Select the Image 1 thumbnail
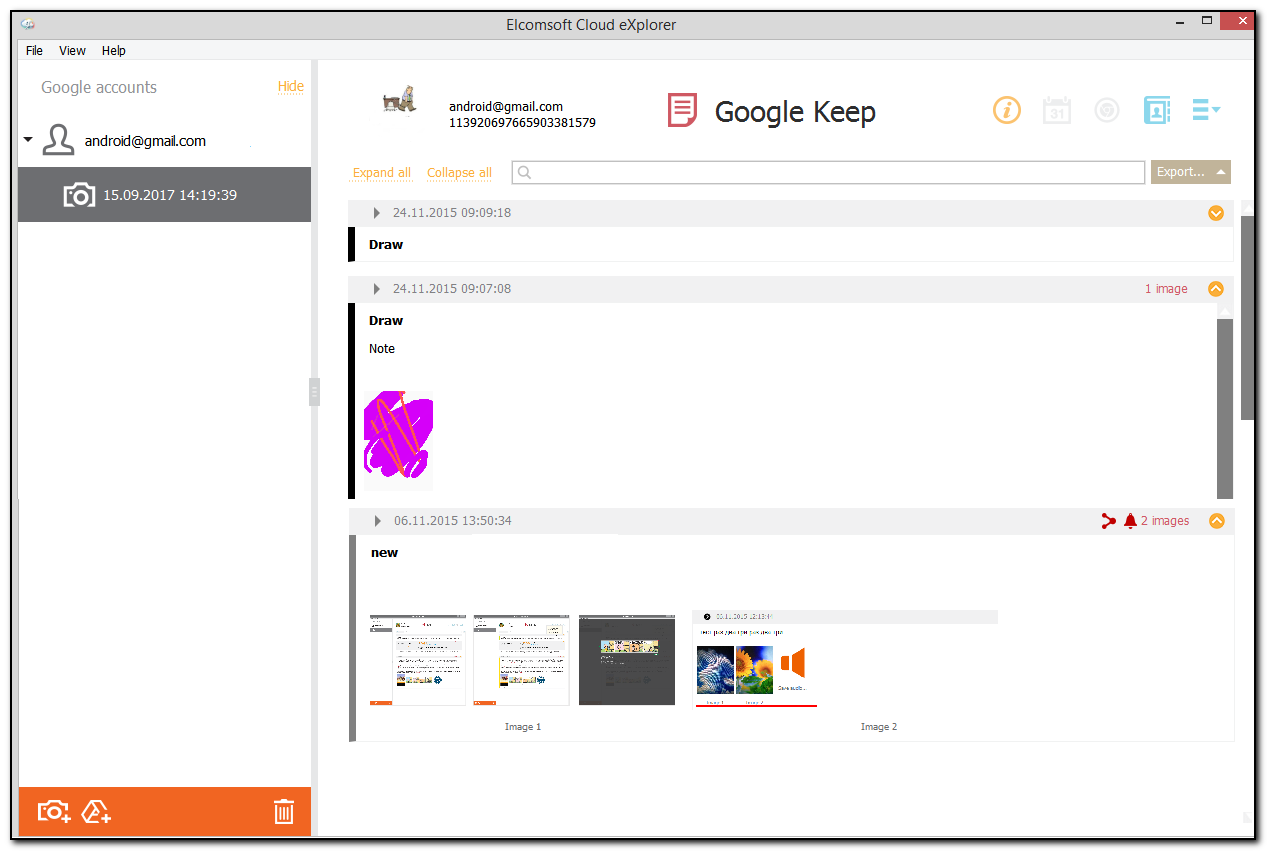1267x851 pixels. (x=520, y=660)
